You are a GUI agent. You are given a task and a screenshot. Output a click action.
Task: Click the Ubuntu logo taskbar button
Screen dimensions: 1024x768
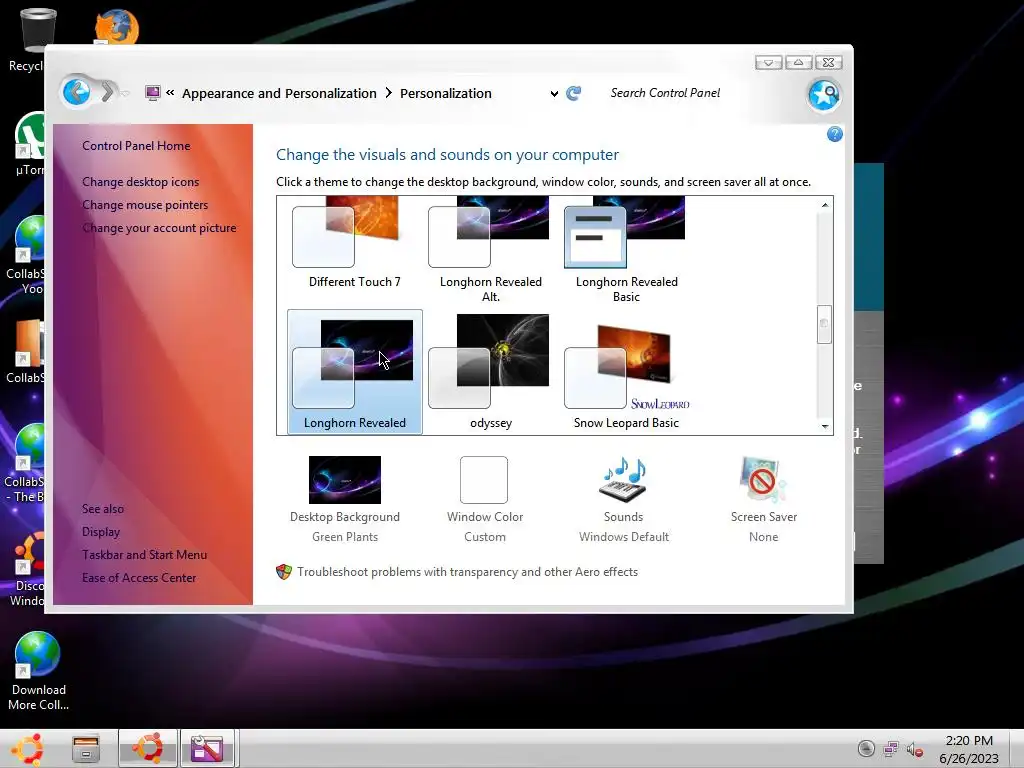click(148, 748)
